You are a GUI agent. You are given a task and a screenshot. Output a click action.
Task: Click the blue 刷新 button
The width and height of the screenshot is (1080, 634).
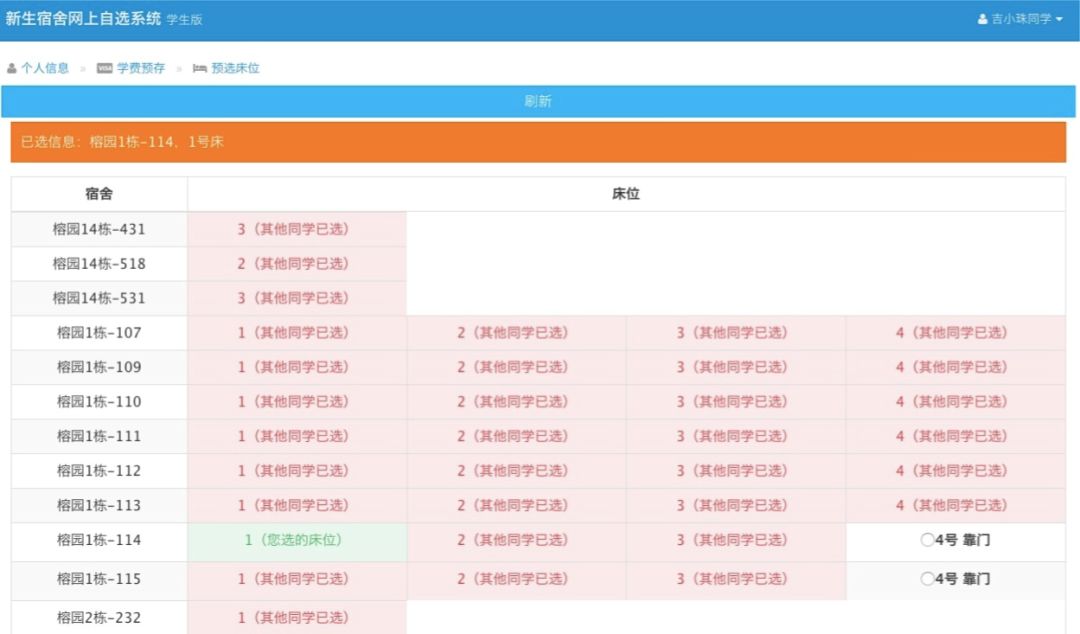click(538, 101)
